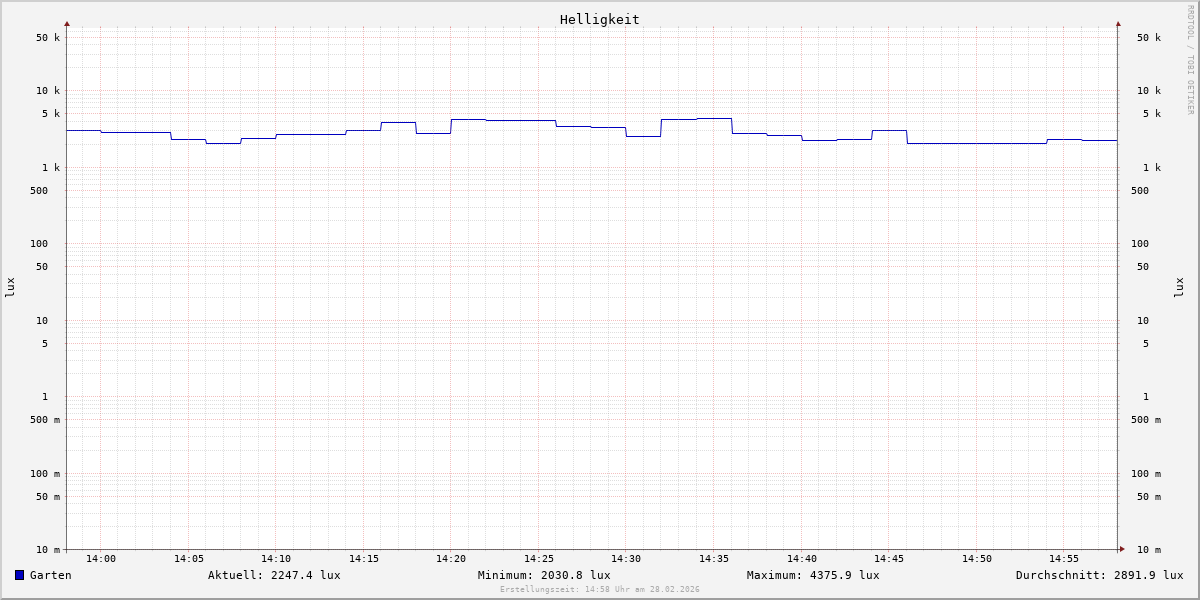1200x600 pixels.
Task: Click the RRDTOOL / TOBI OETIKER watermark
Action: pyautogui.click(x=1190, y=60)
